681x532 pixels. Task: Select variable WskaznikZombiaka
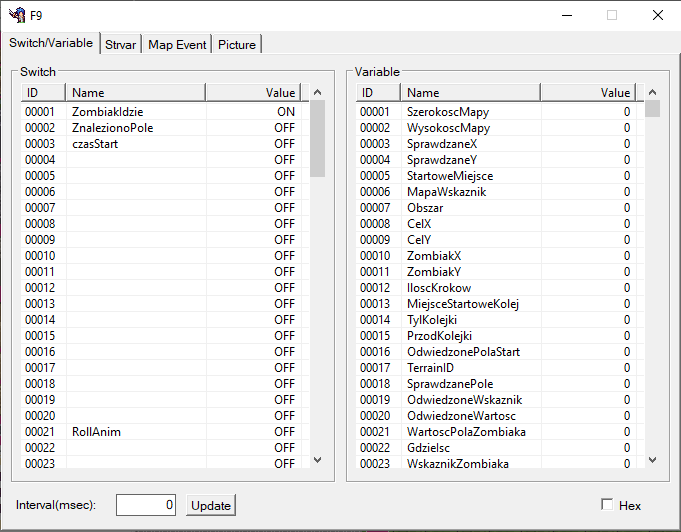[x=500, y=463]
